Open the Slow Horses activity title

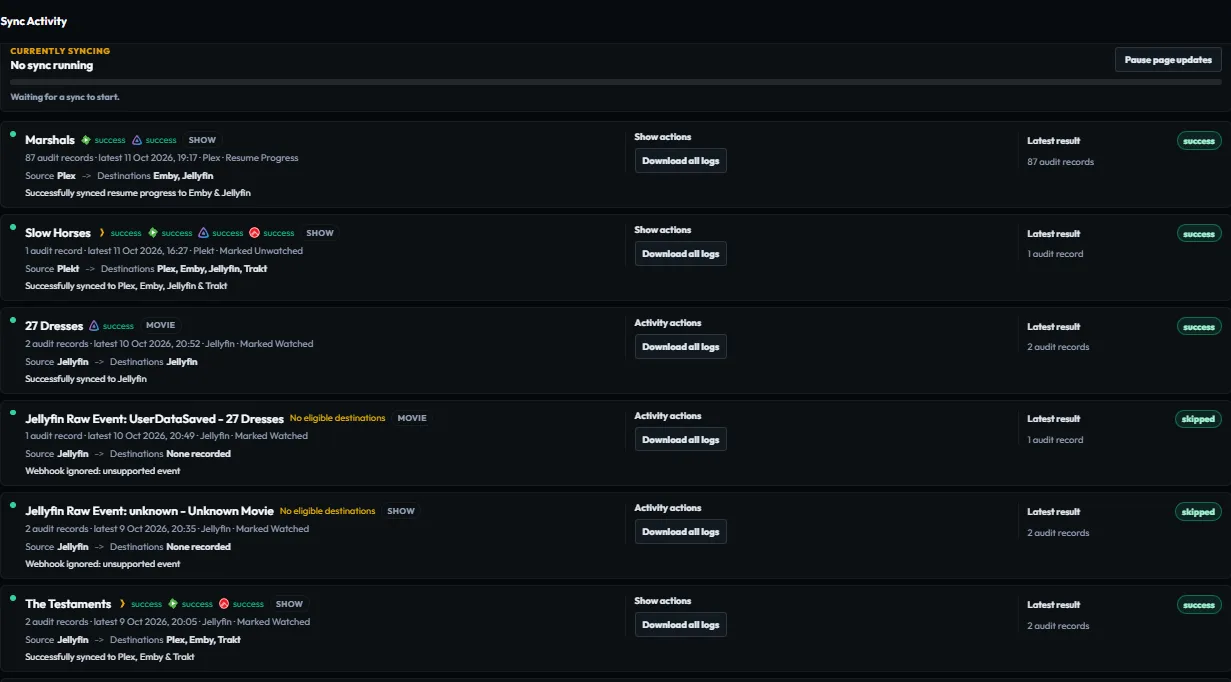58,233
